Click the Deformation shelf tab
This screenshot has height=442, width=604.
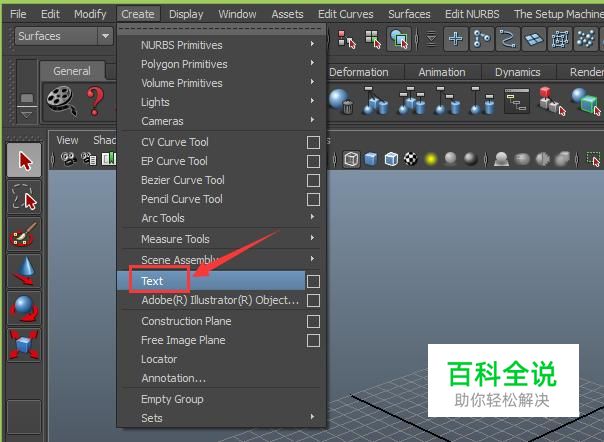click(359, 72)
